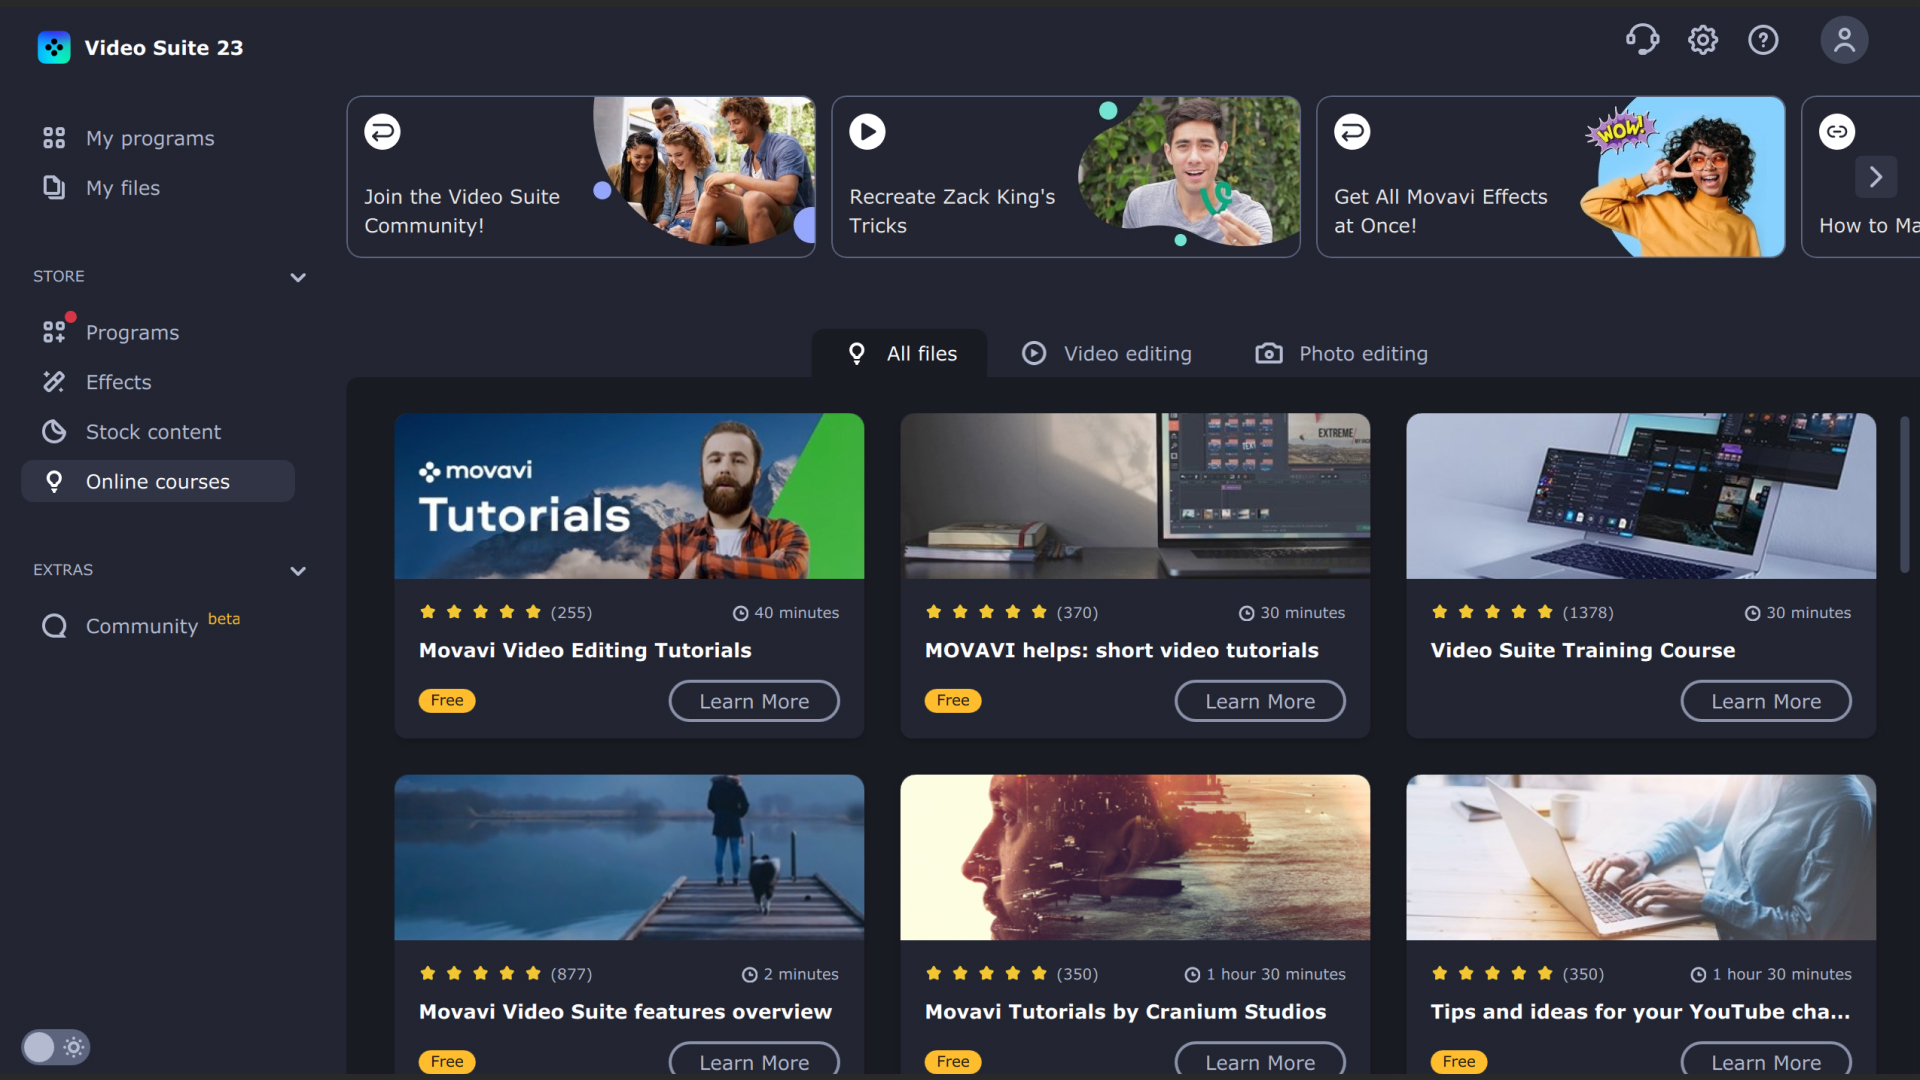Image resolution: width=1920 pixels, height=1080 pixels.
Task: Select Programs under the Store section
Action: (133, 332)
